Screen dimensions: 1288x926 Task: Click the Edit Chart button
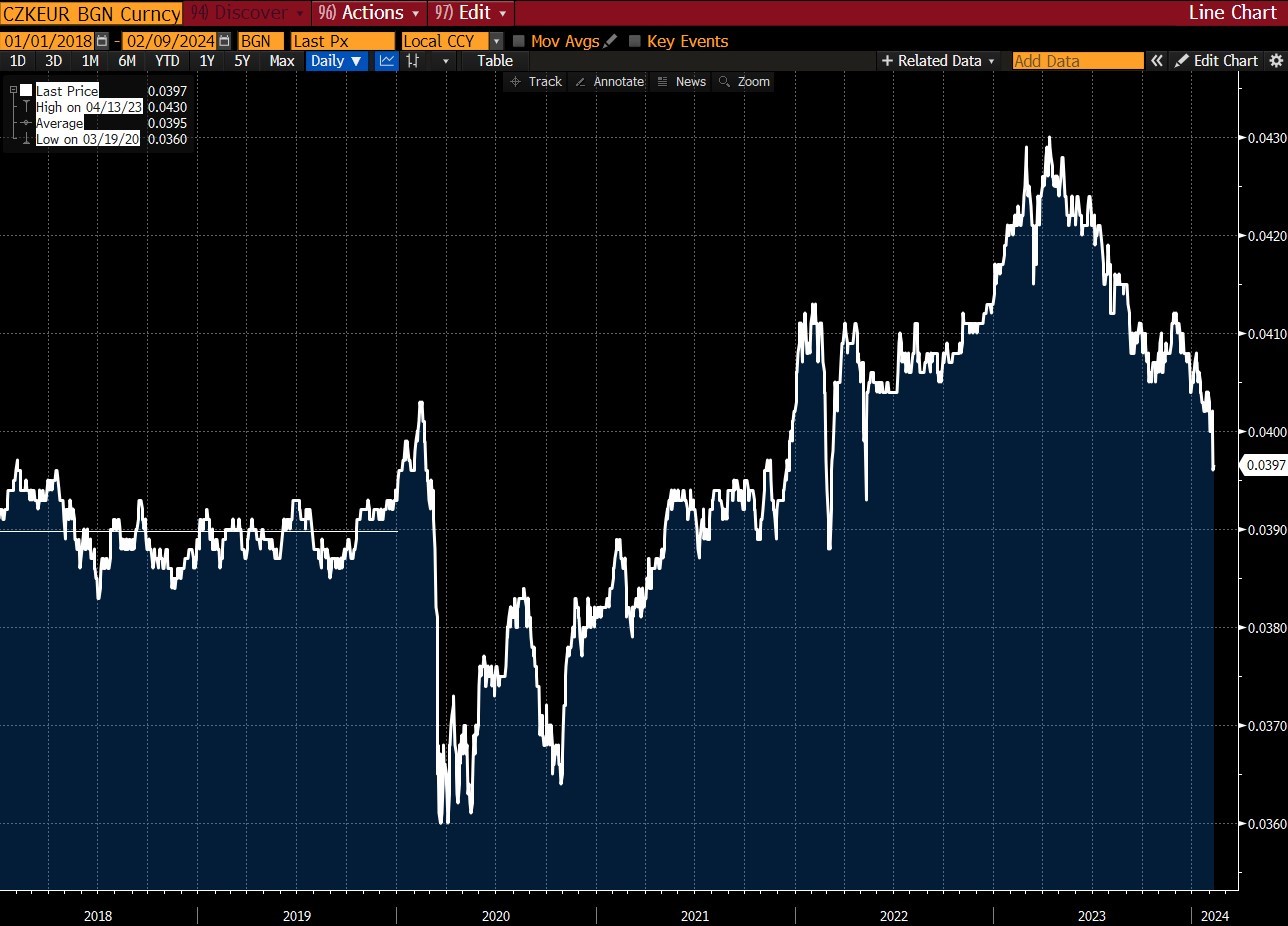[x=1216, y=61]
